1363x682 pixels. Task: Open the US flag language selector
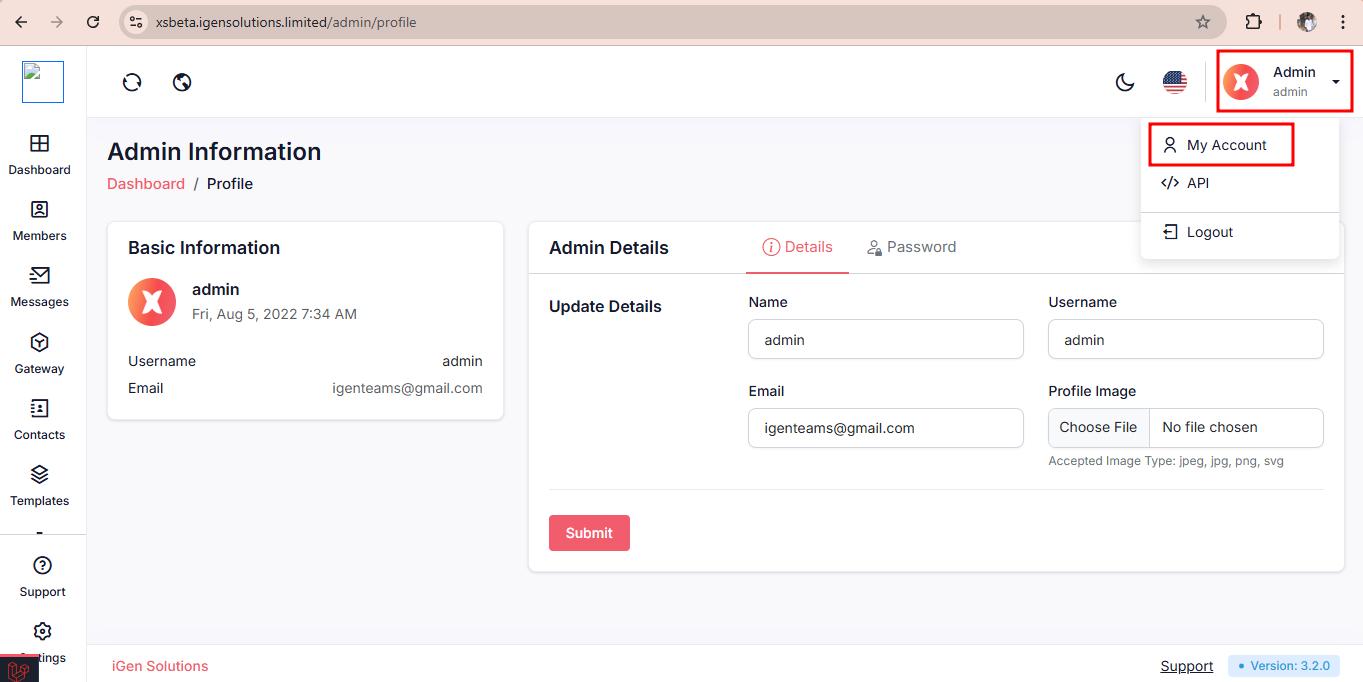coord(1175,82)
